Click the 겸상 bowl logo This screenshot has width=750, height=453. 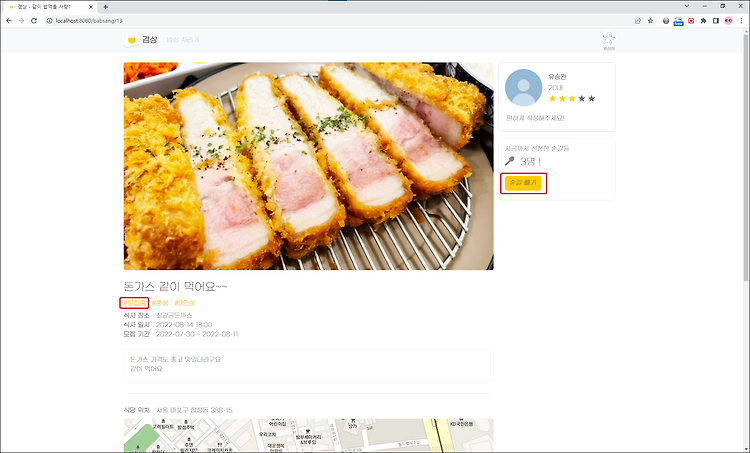132,40
